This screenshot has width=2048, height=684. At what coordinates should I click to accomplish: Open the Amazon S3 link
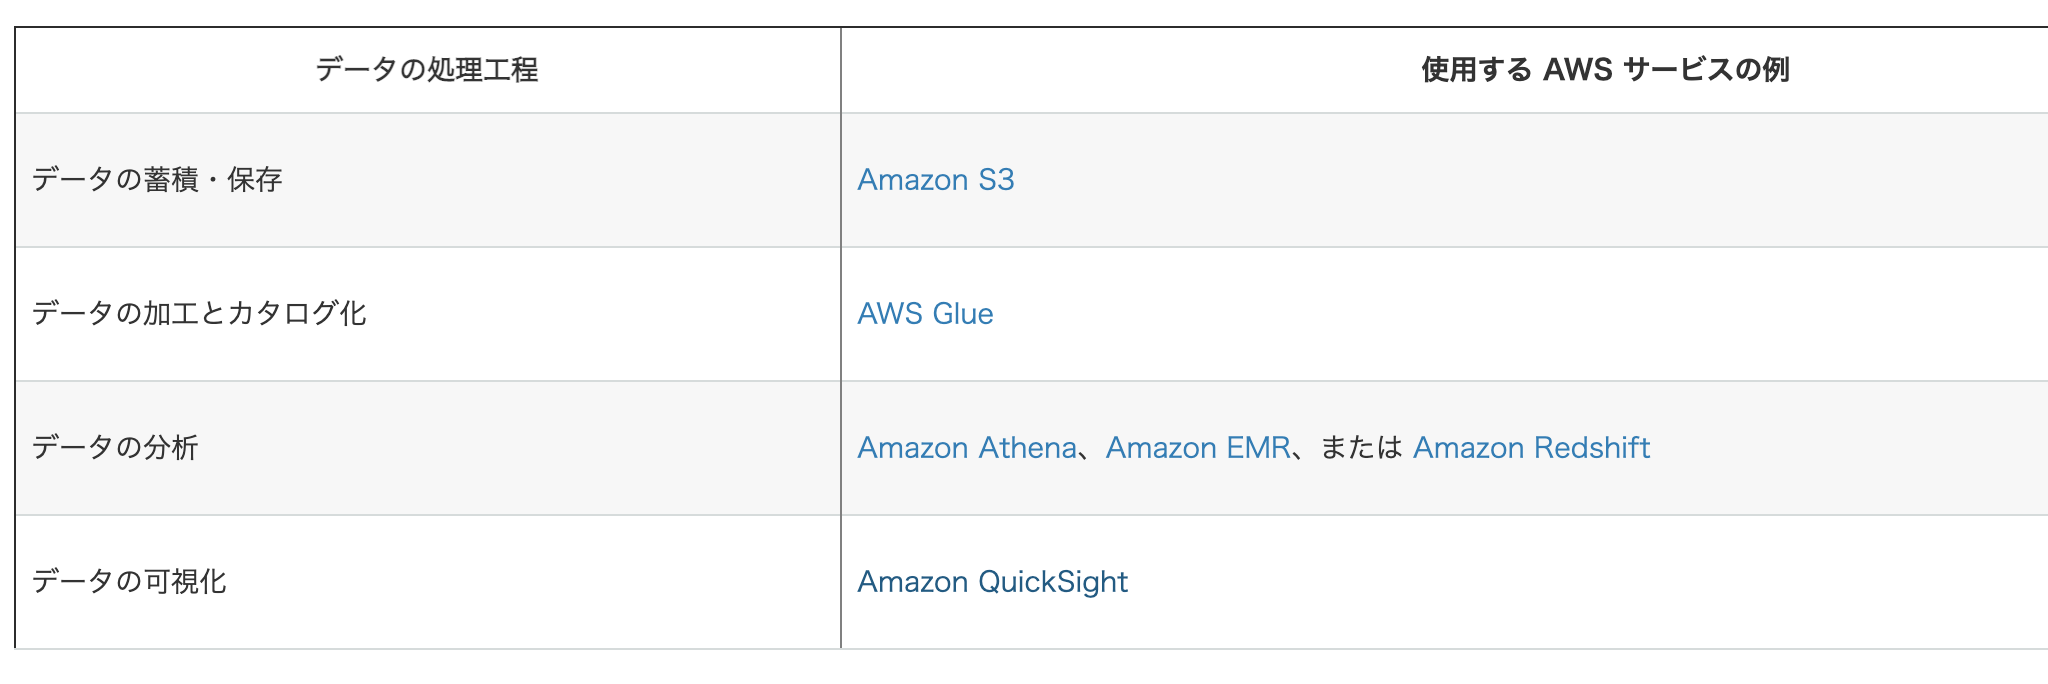935,180
